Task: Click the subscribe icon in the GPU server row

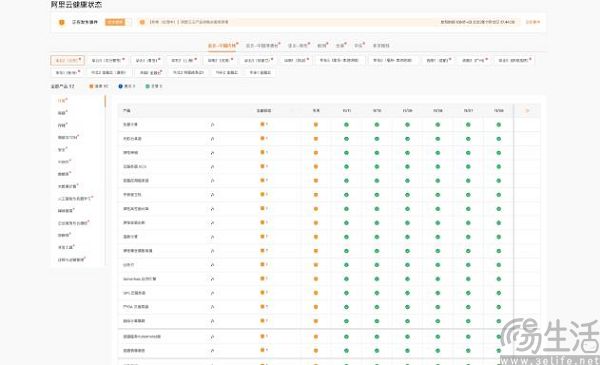Action: pos(212,293)
